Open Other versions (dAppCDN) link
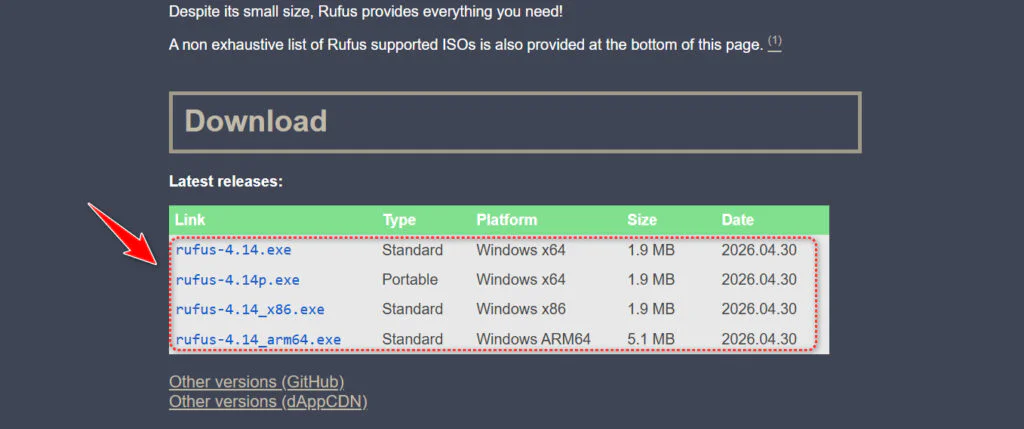 [268, 401]
